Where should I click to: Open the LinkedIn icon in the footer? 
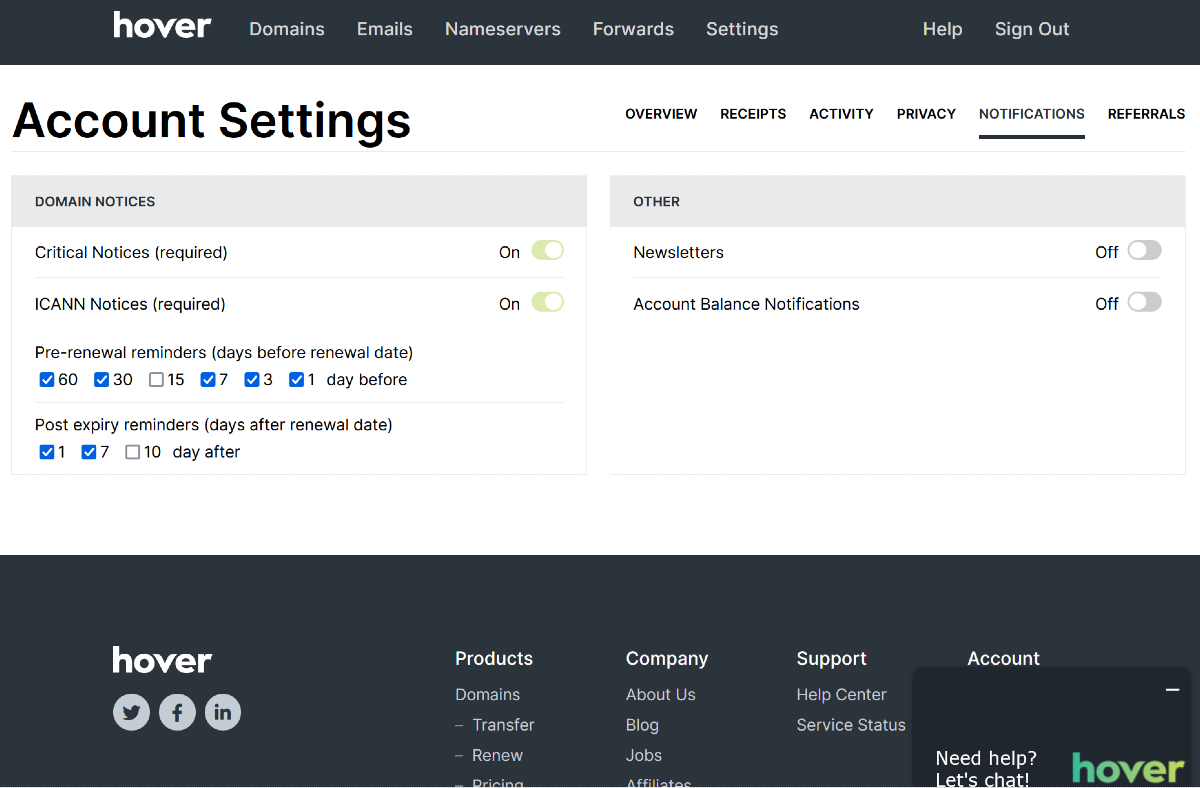pyautogui.click(x=223, y=712)
